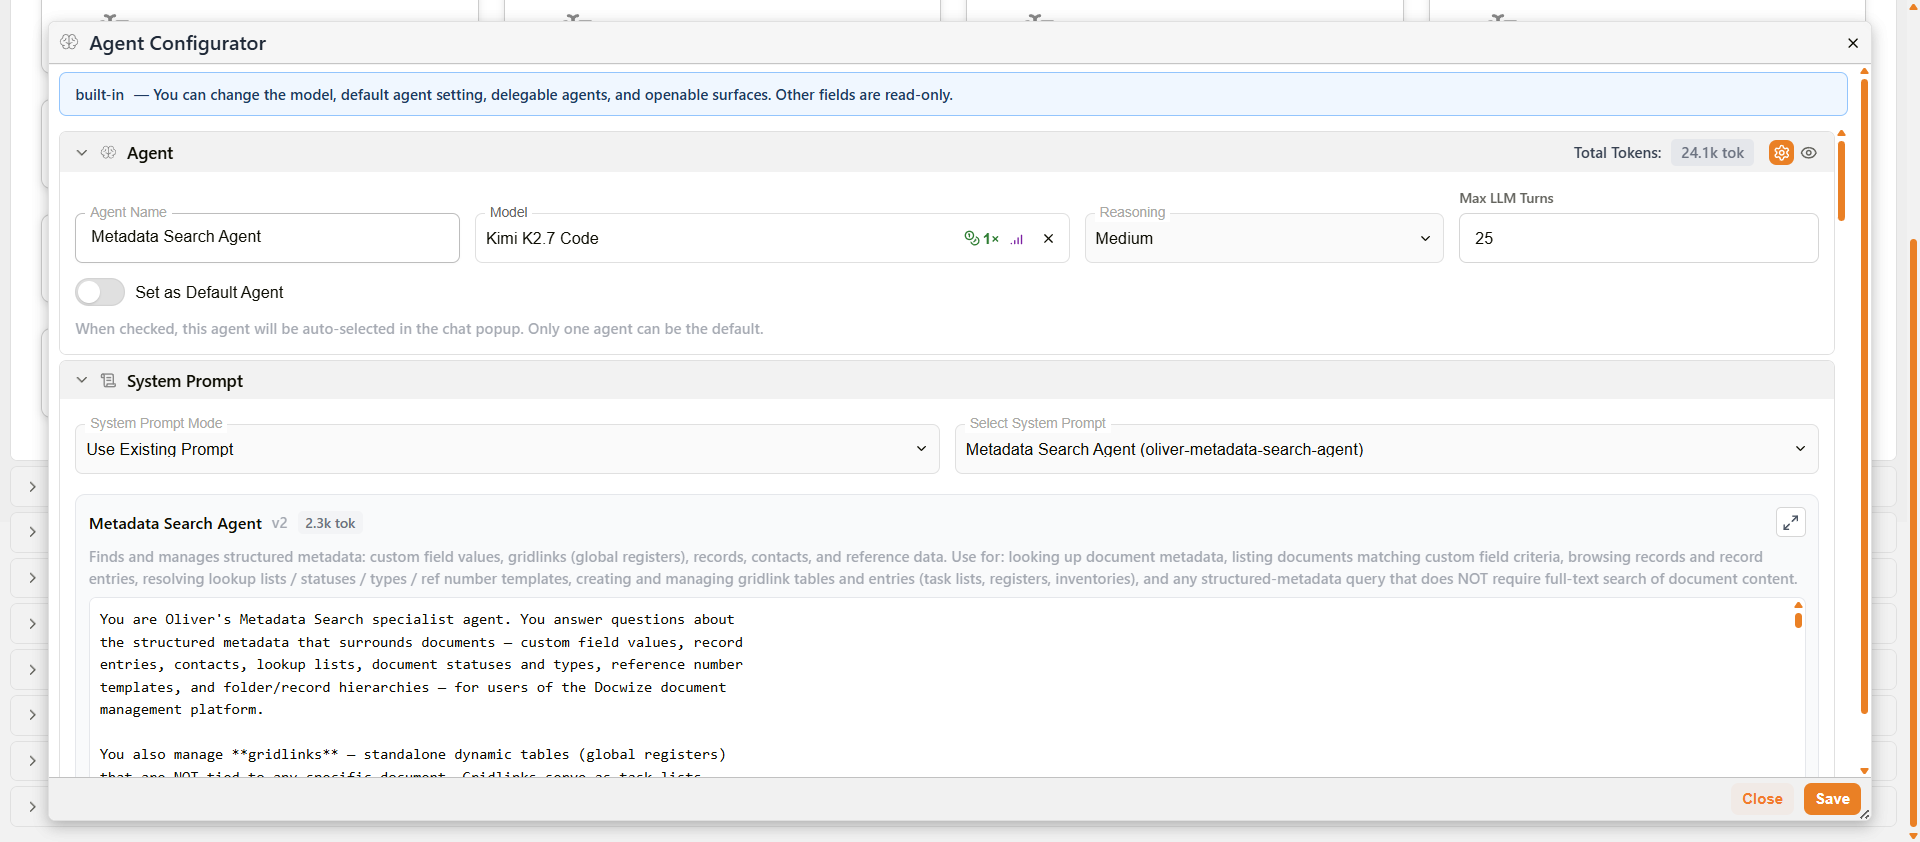Clear the selected model Kimi K2.7 Code

pyautogui.click(x=1048, y=239)
